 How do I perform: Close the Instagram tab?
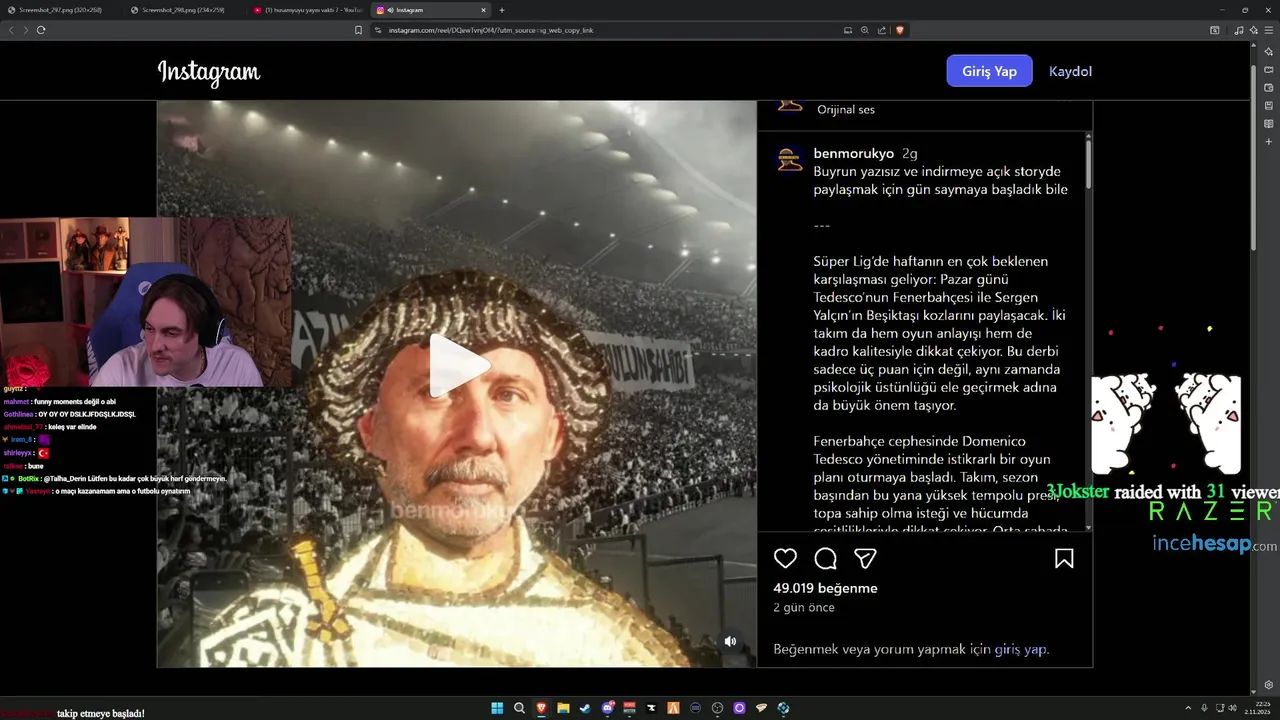point(483,10)
